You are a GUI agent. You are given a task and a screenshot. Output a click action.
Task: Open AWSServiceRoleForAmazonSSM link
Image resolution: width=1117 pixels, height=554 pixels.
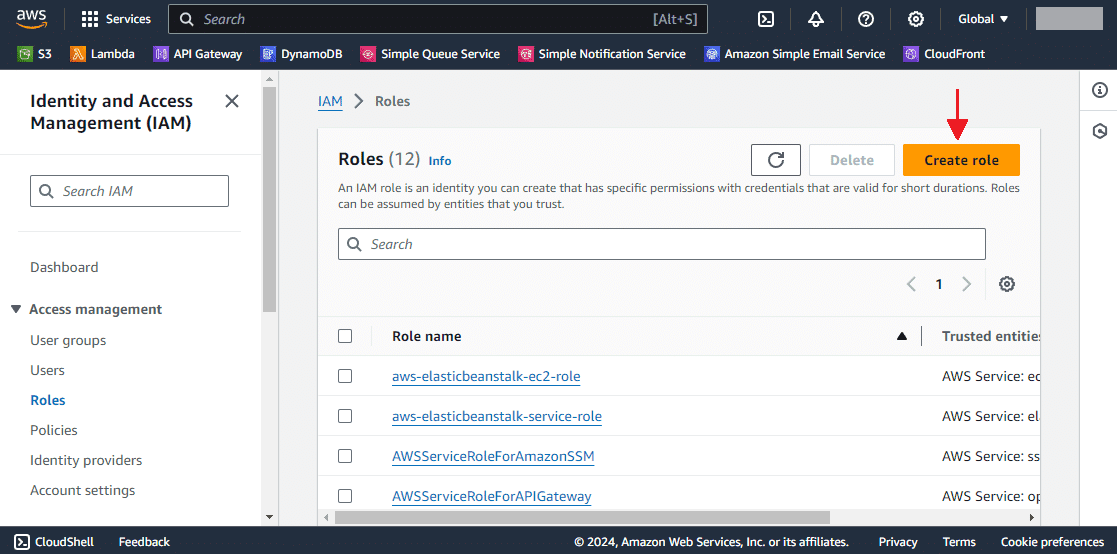493,456
